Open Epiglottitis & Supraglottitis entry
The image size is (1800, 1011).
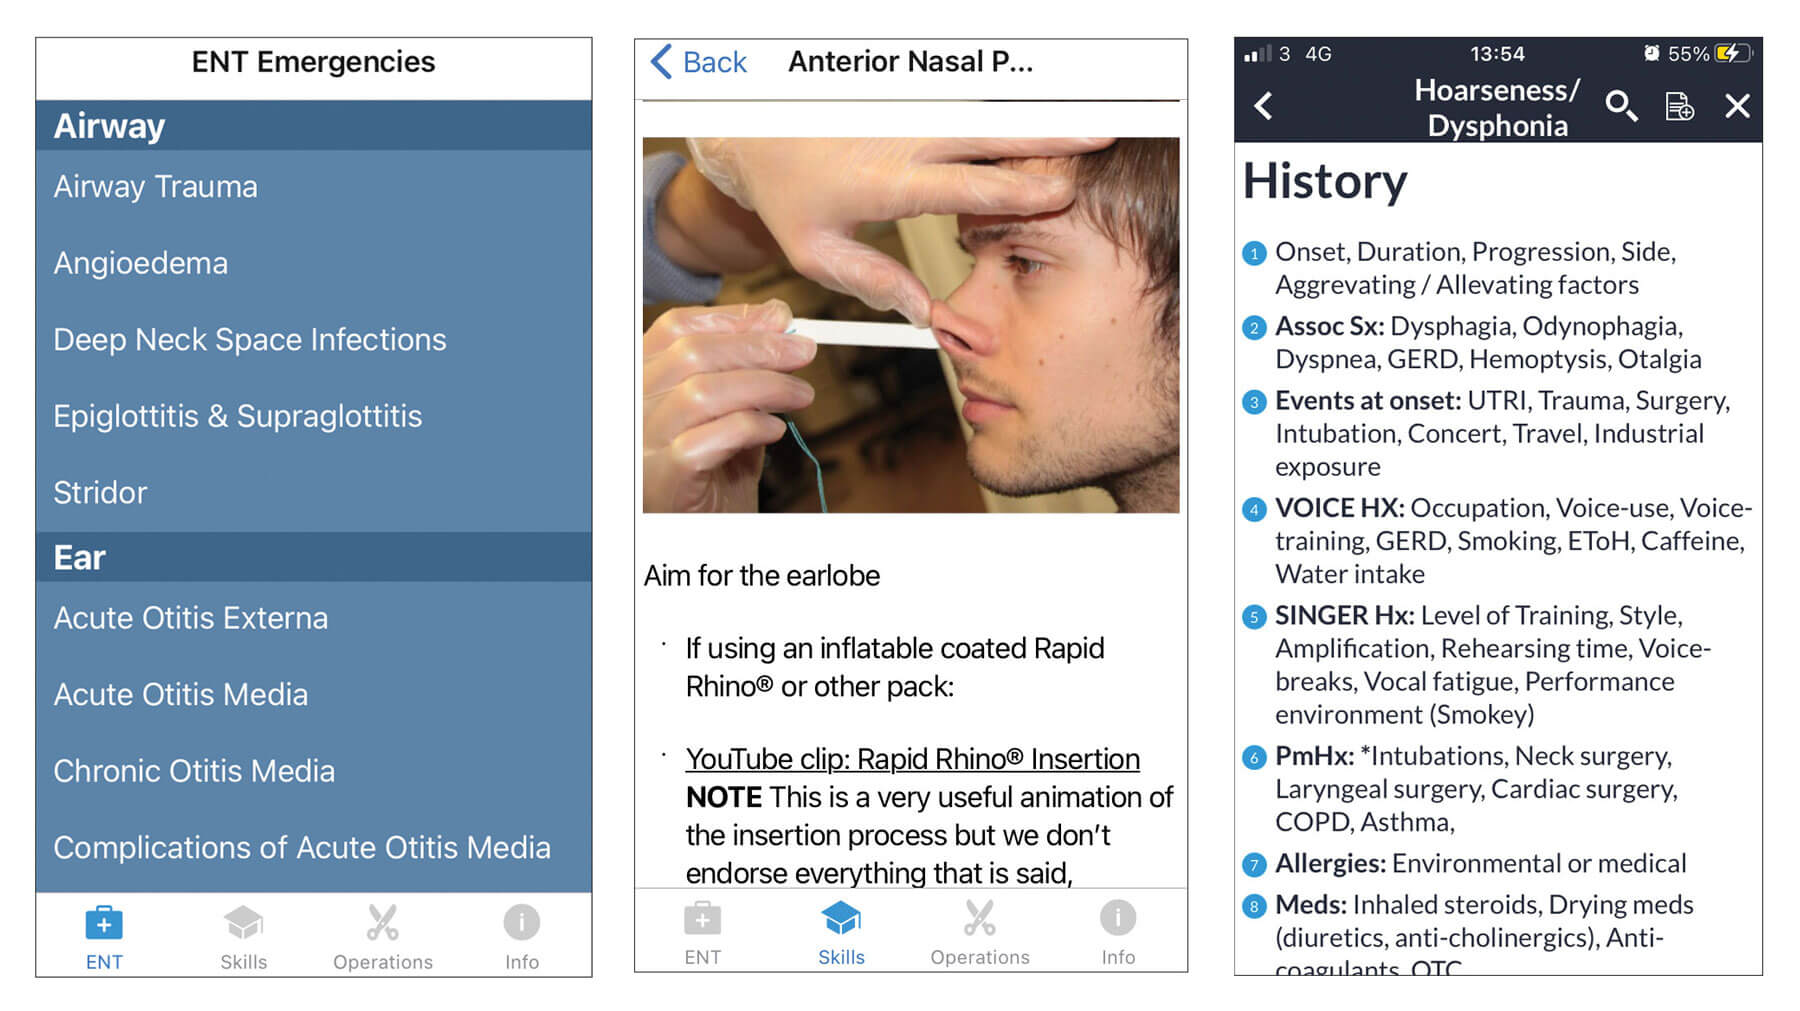pos(238,416)
